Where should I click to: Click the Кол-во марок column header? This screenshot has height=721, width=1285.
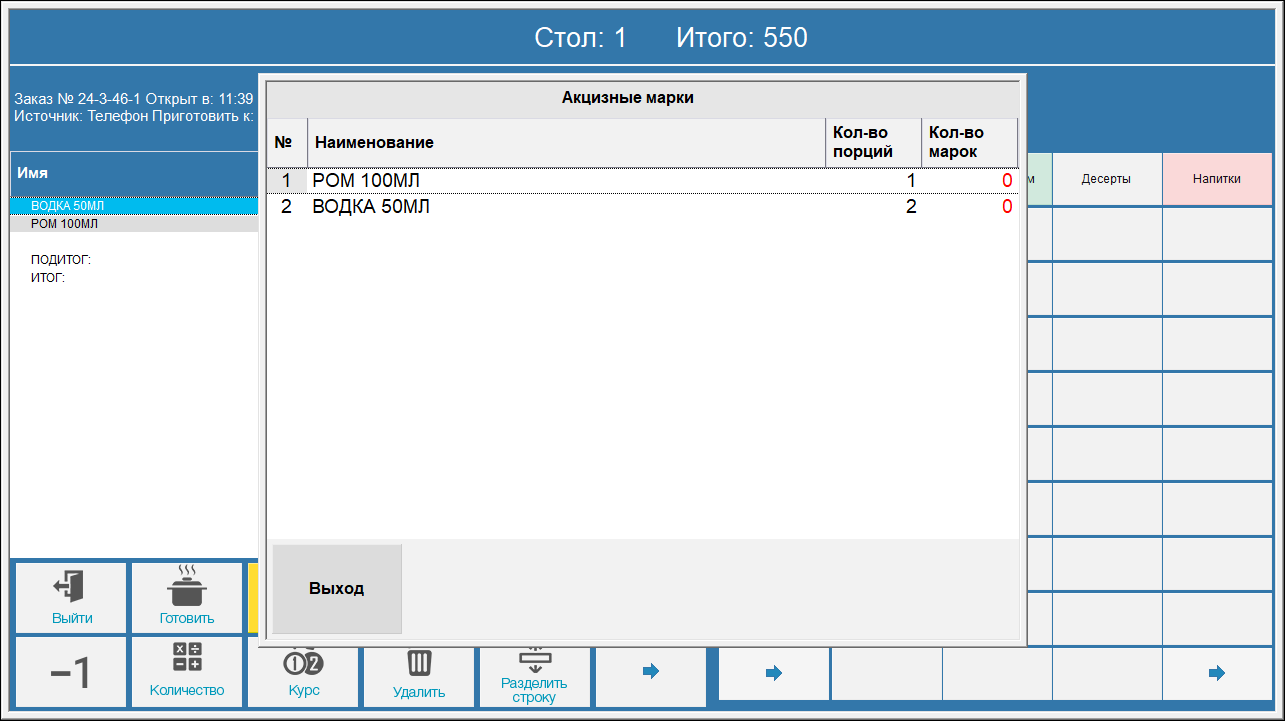[969, 142]
